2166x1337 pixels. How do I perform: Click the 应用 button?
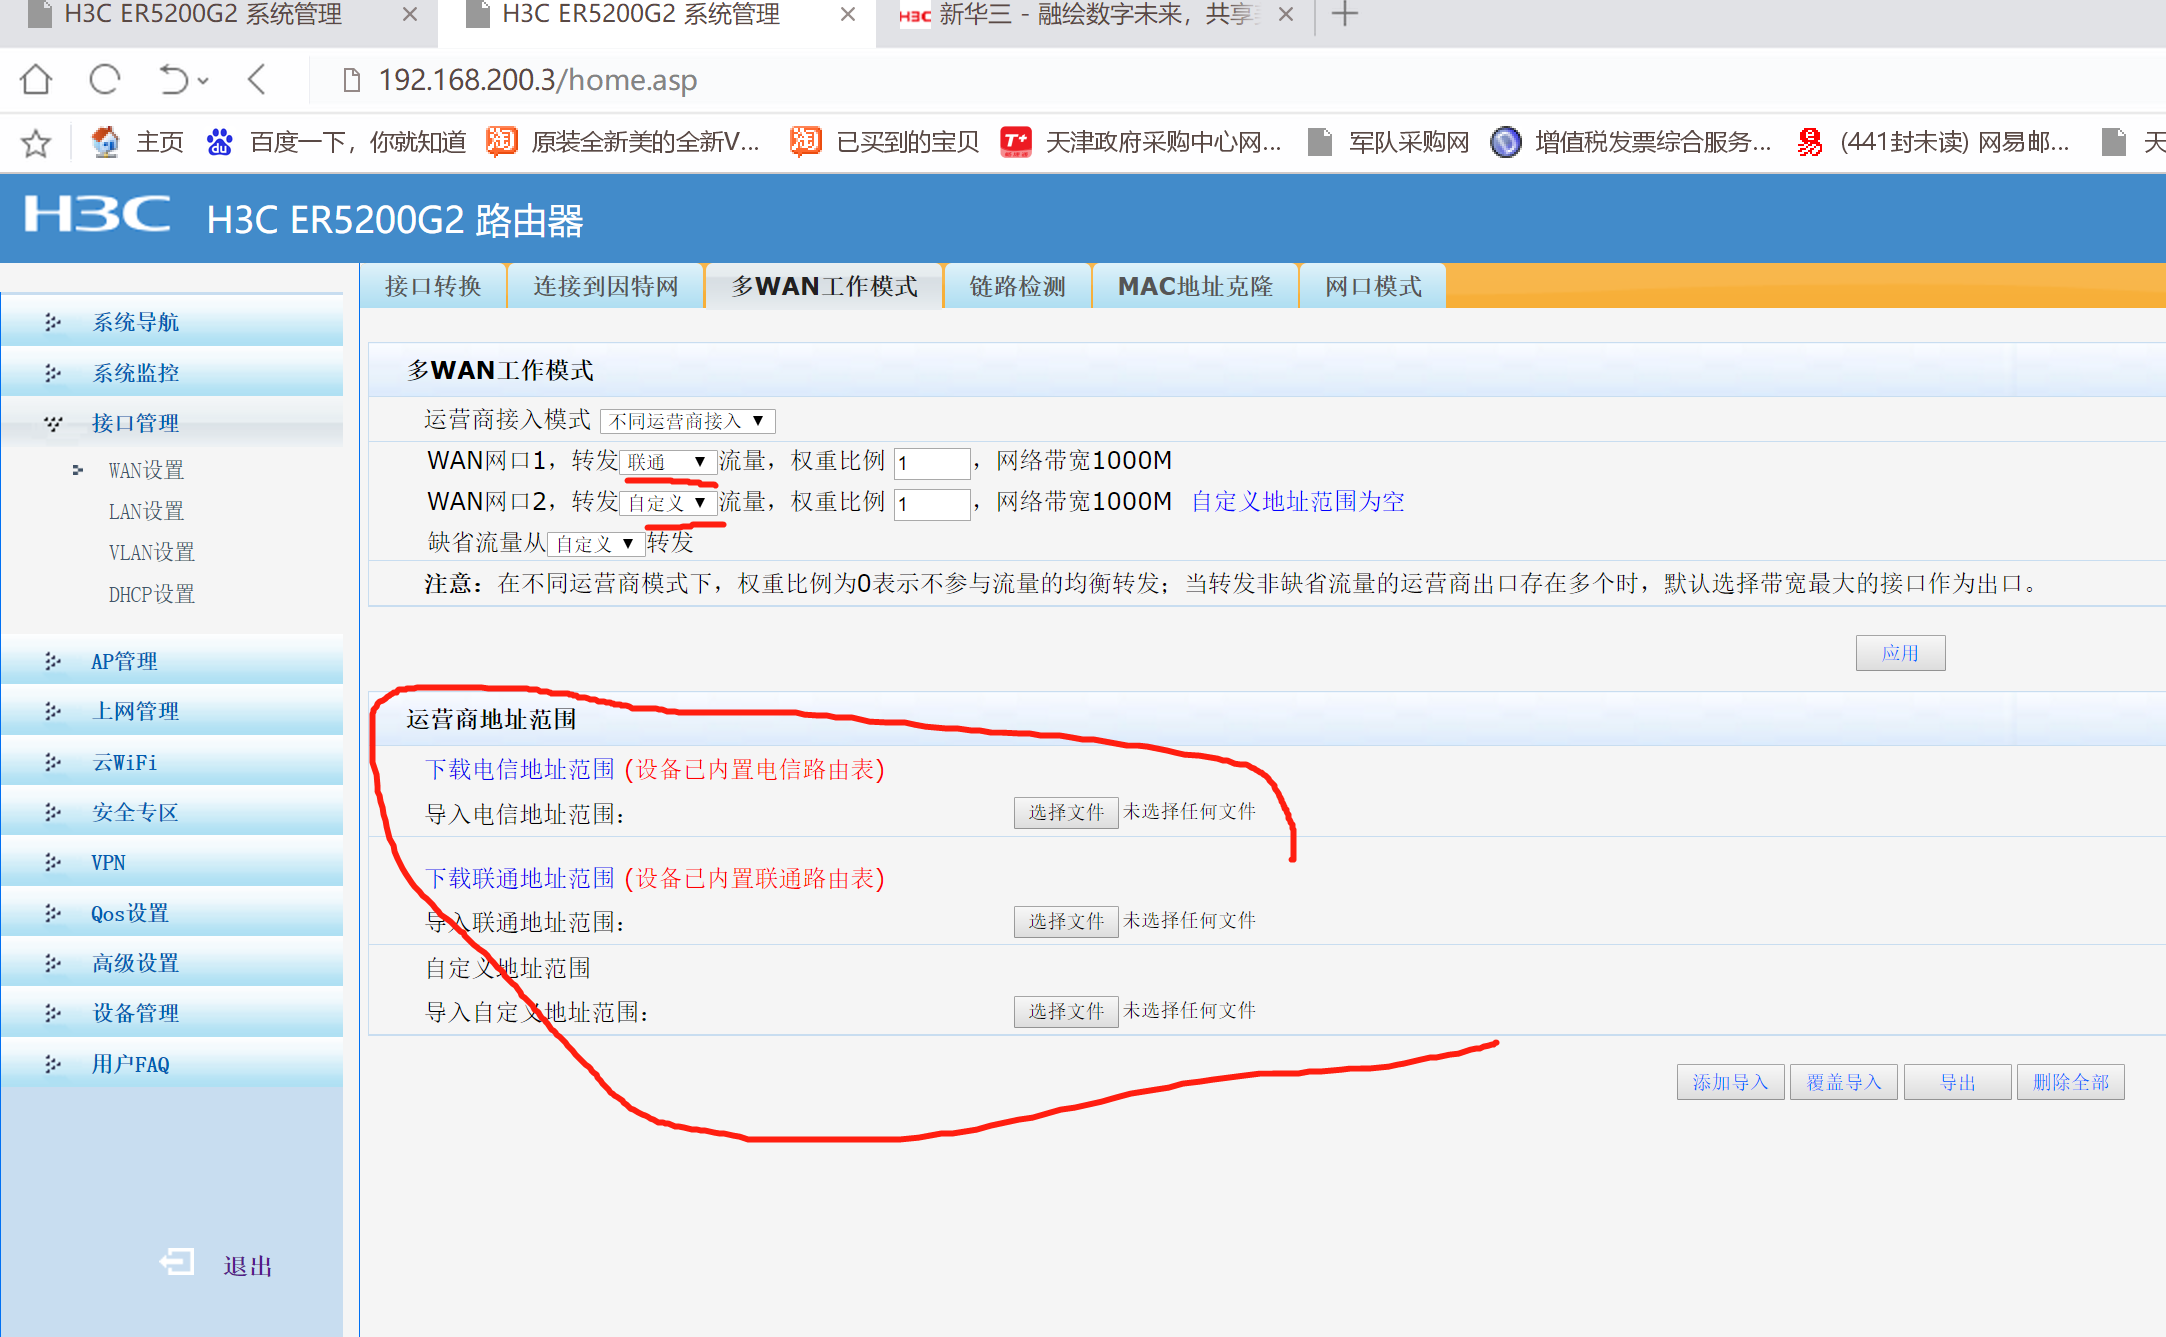tap(1899, 653)
